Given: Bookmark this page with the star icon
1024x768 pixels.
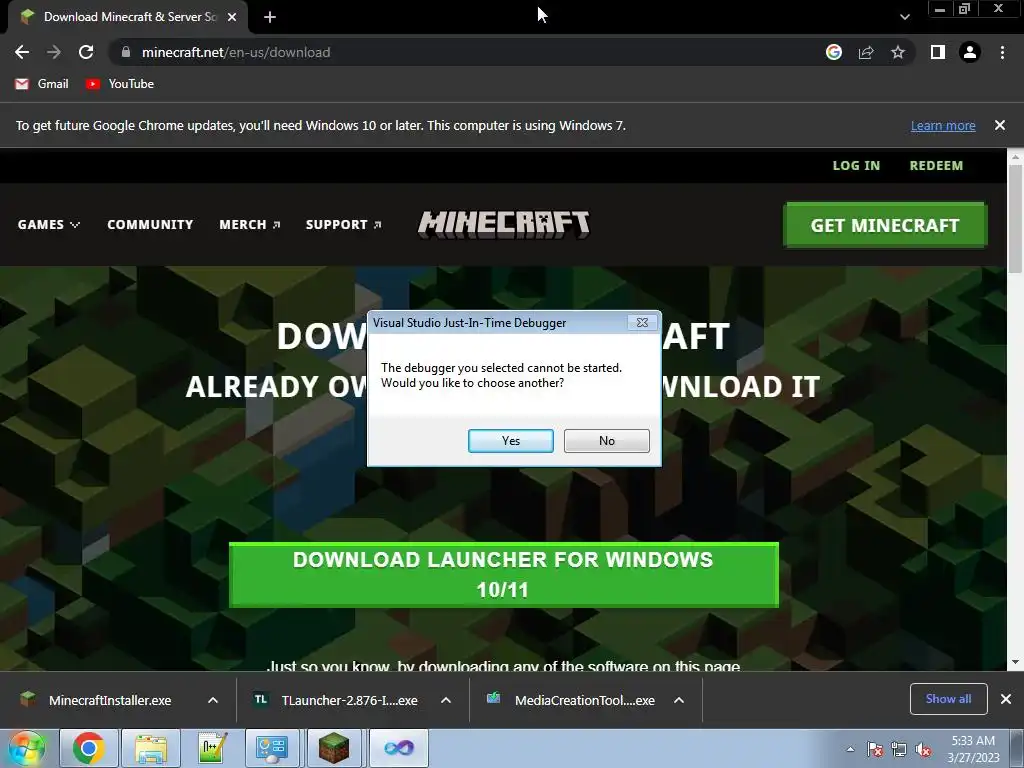Looking at the screenshot, I should (898, 52).
